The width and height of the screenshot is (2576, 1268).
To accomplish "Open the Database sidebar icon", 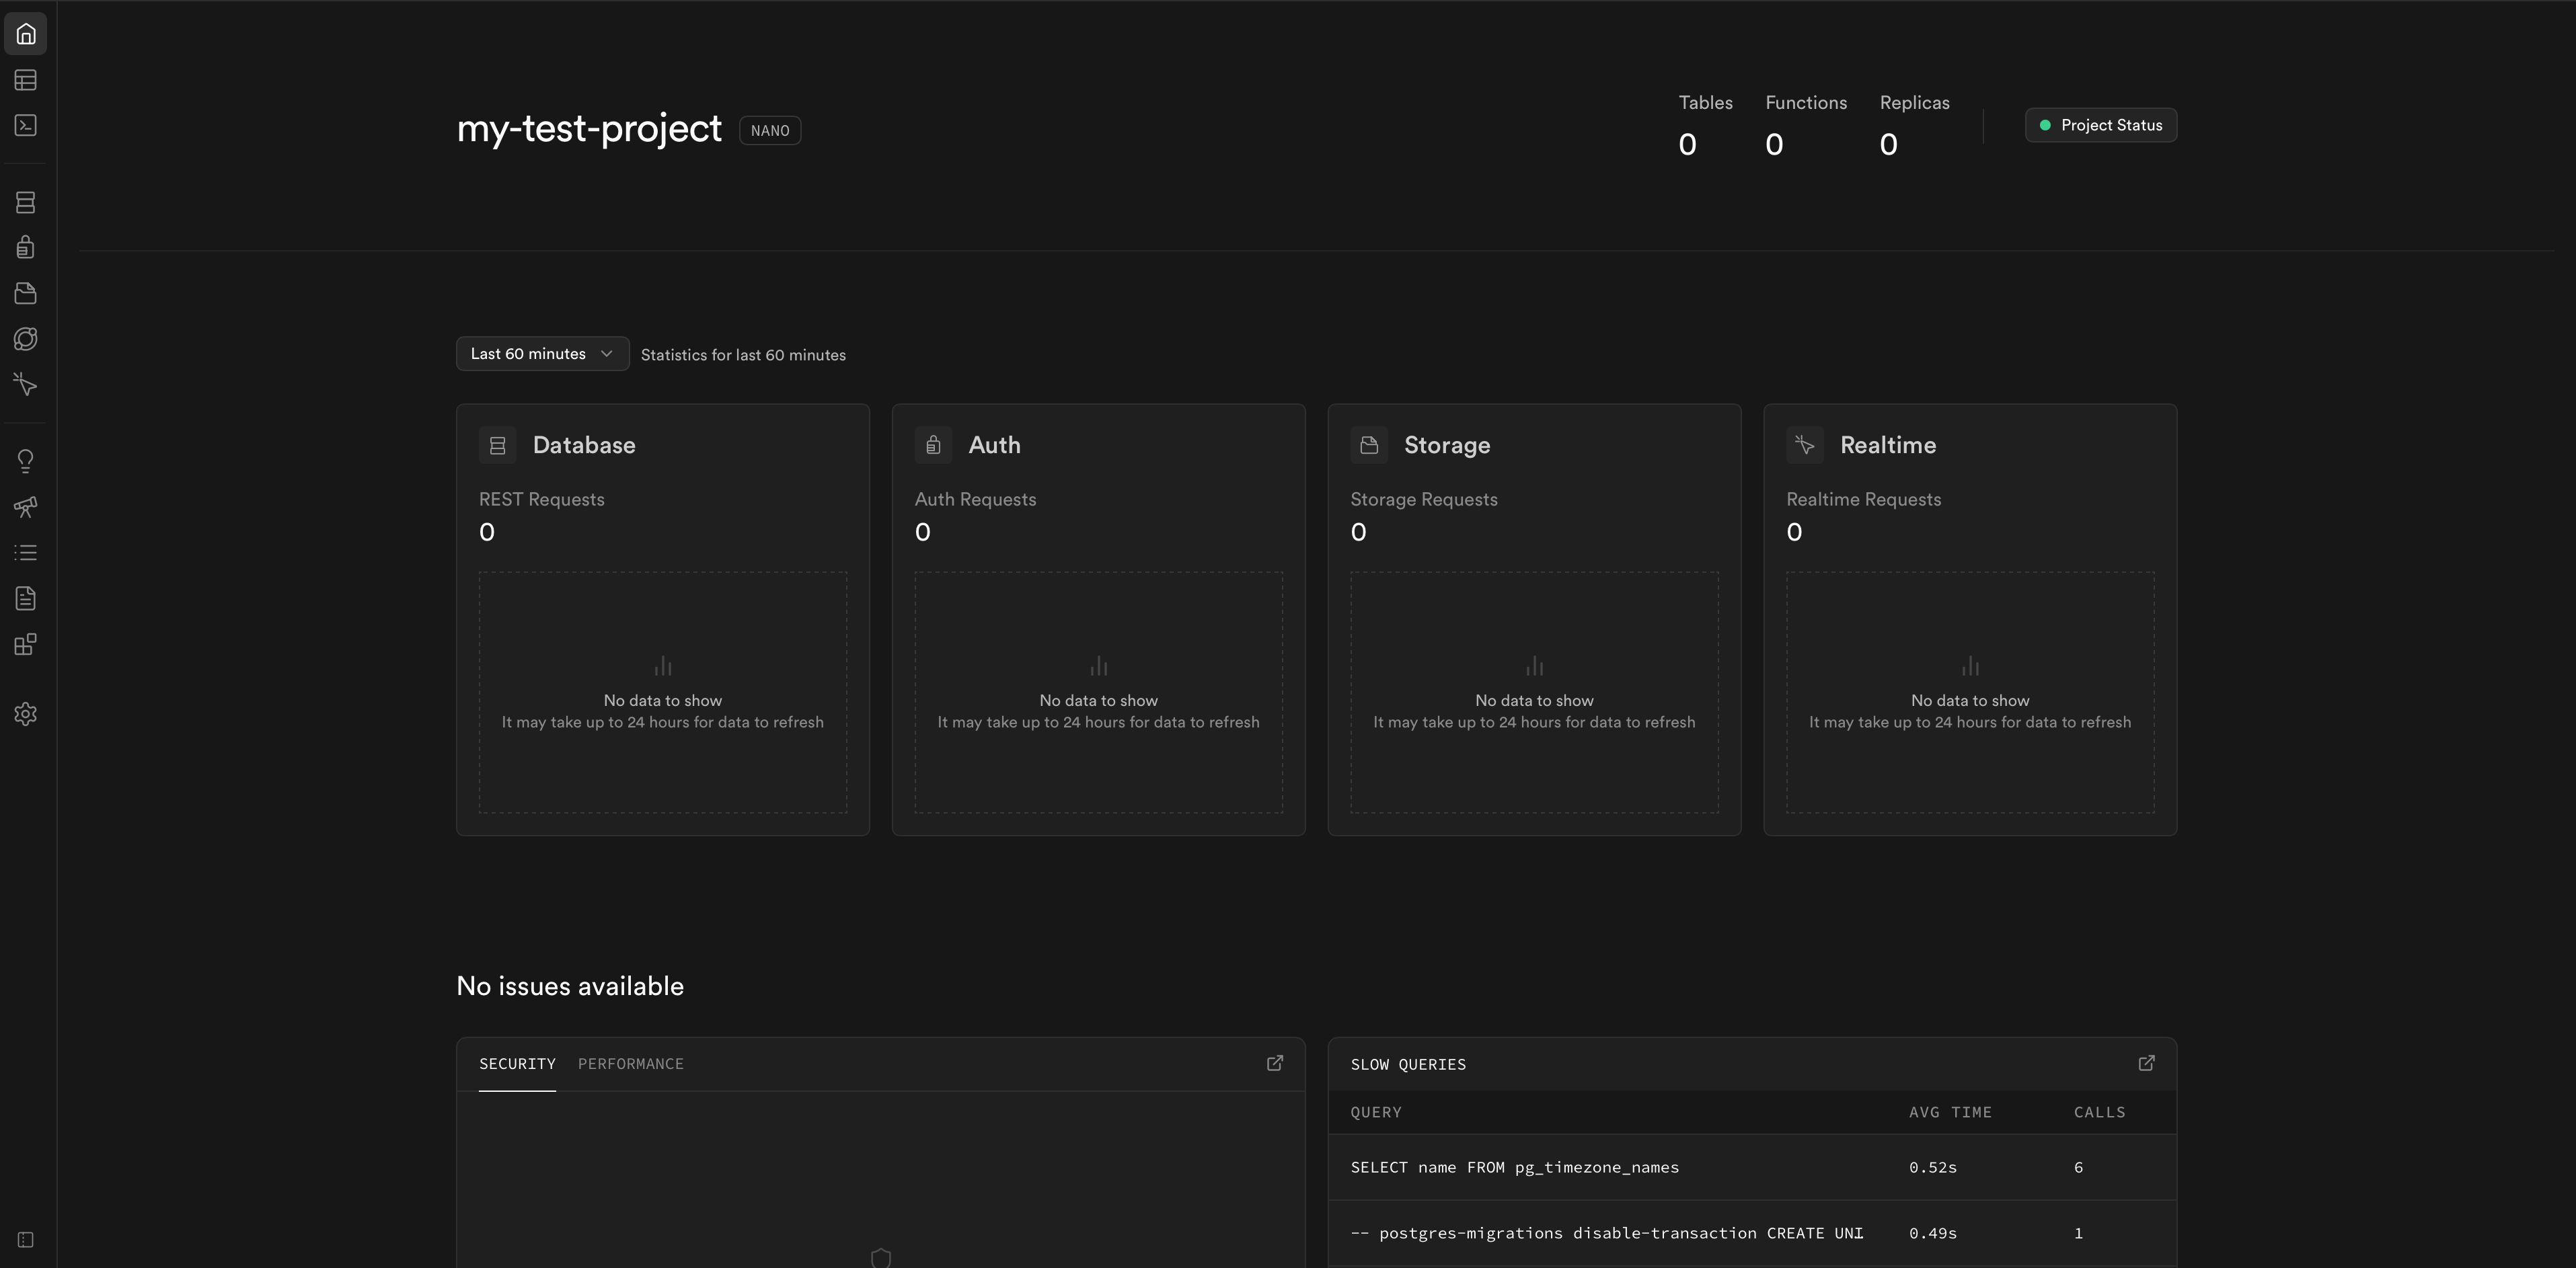I will 26,203.
